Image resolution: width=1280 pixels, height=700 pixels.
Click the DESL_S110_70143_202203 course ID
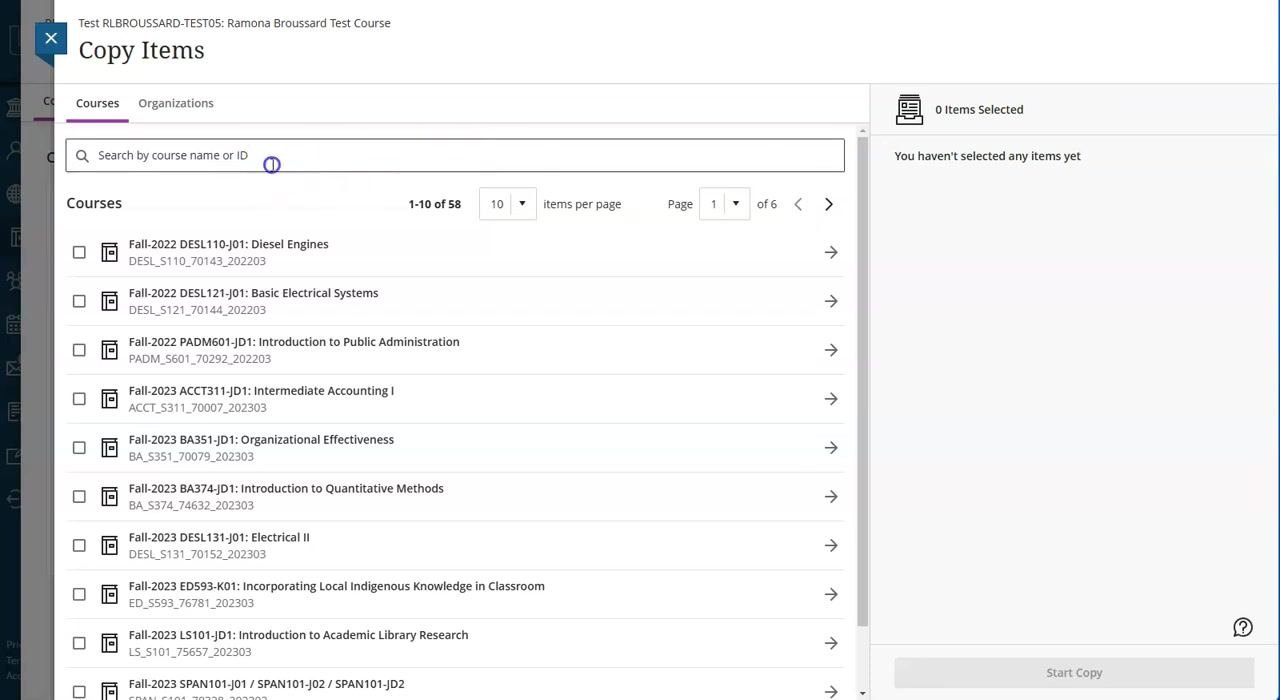point(197,261)
